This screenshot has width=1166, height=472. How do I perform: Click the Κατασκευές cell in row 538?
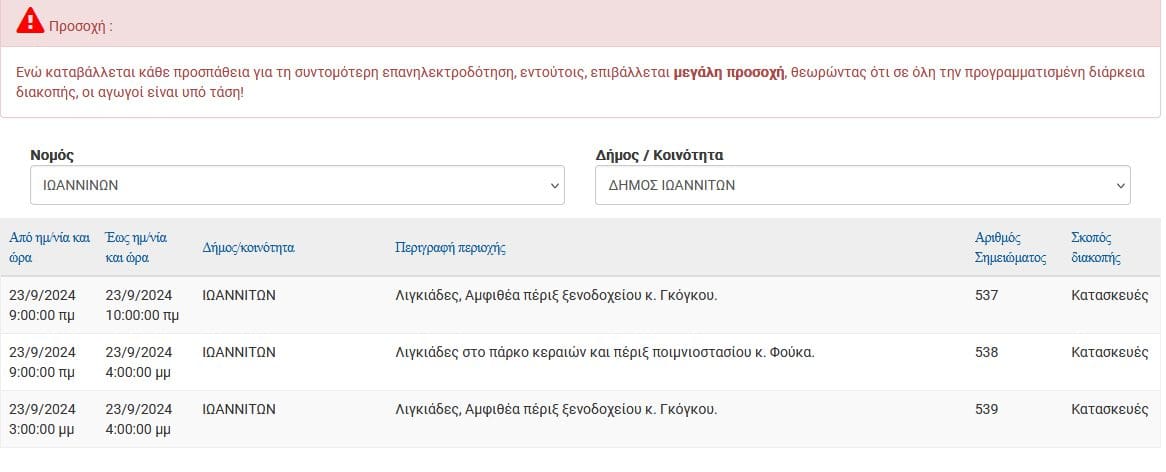[x=1109, y=352]
